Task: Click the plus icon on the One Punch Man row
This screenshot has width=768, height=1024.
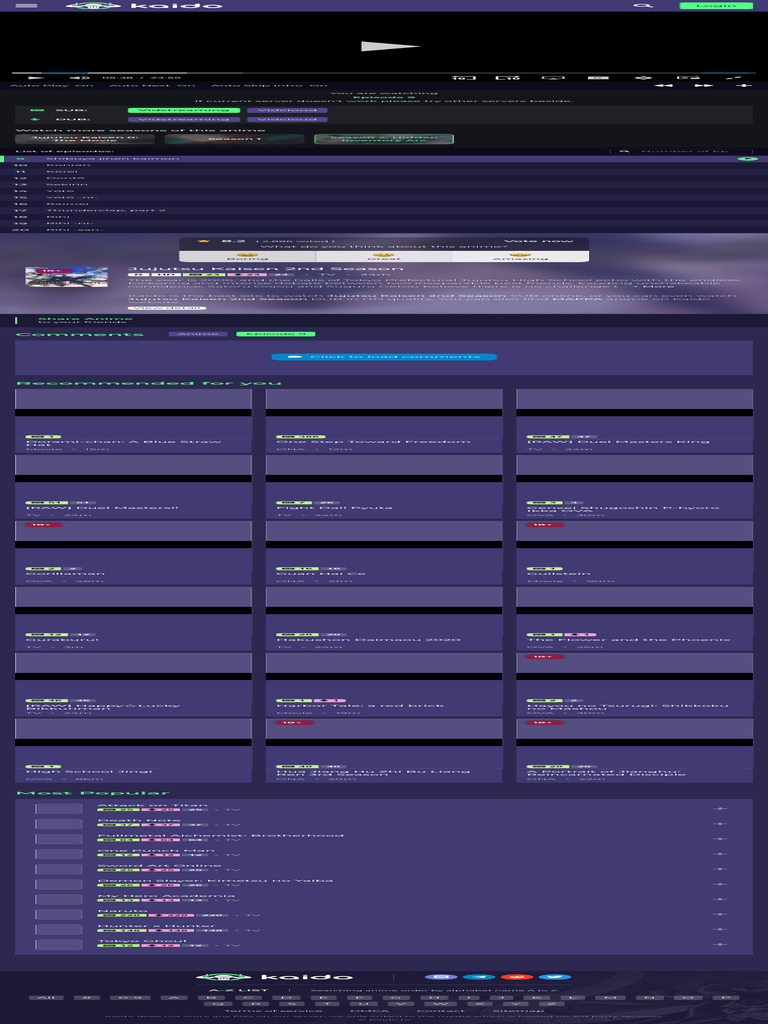Action: 720,854
